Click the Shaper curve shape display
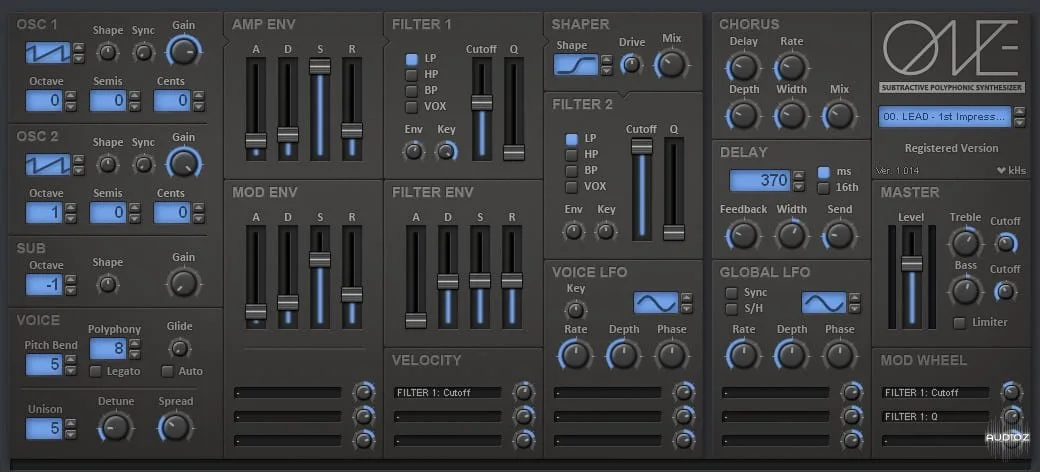 [576, 64]
